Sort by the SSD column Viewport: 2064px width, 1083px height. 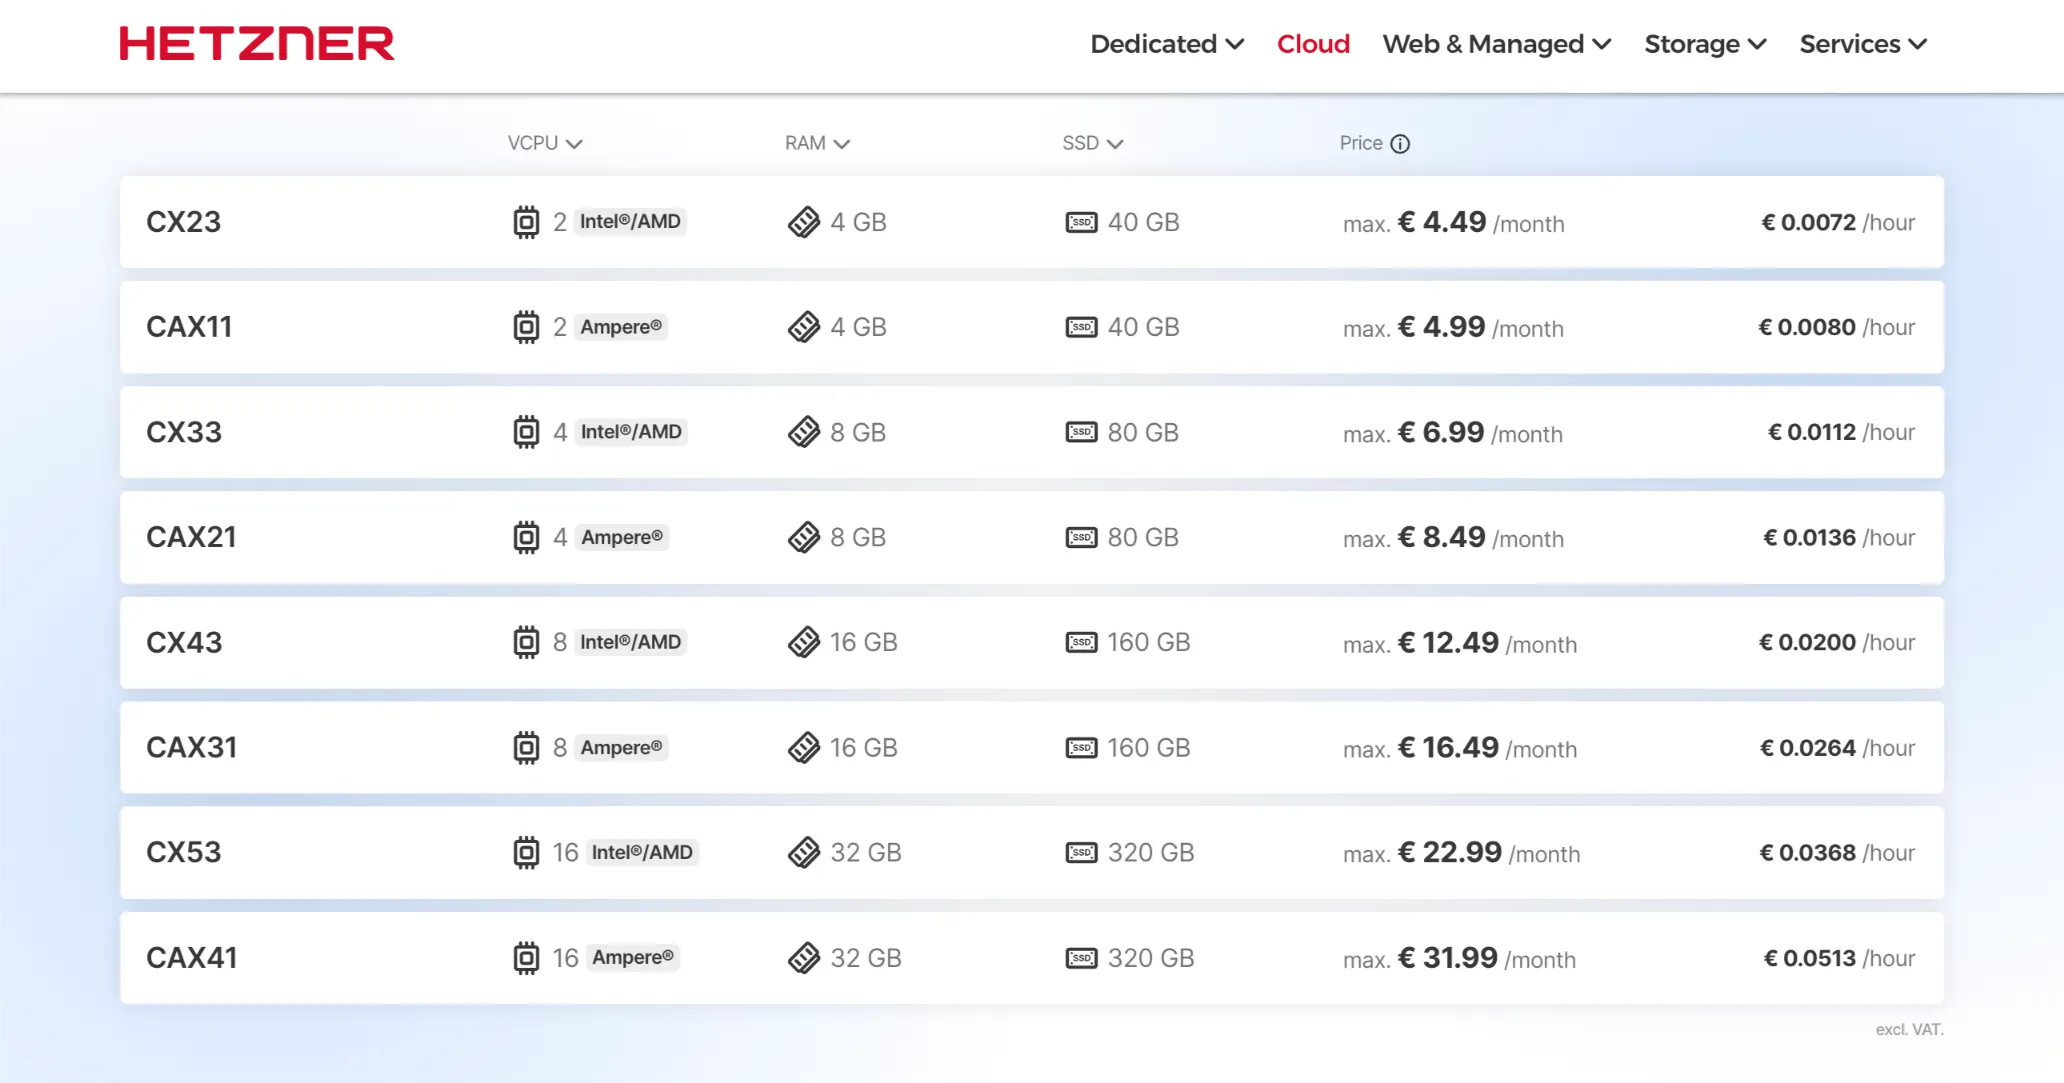pos(1093,143)
